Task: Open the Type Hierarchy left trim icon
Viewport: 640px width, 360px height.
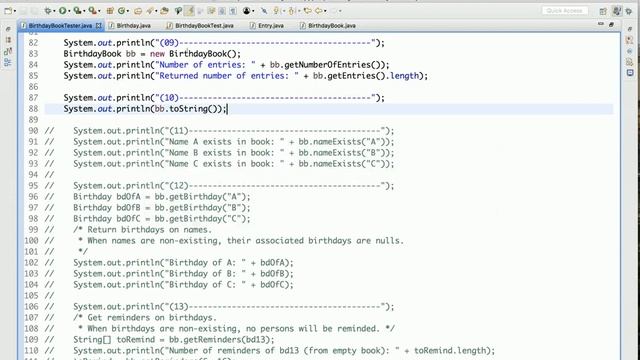Action: pyautogui.click(x=8, y=51)
